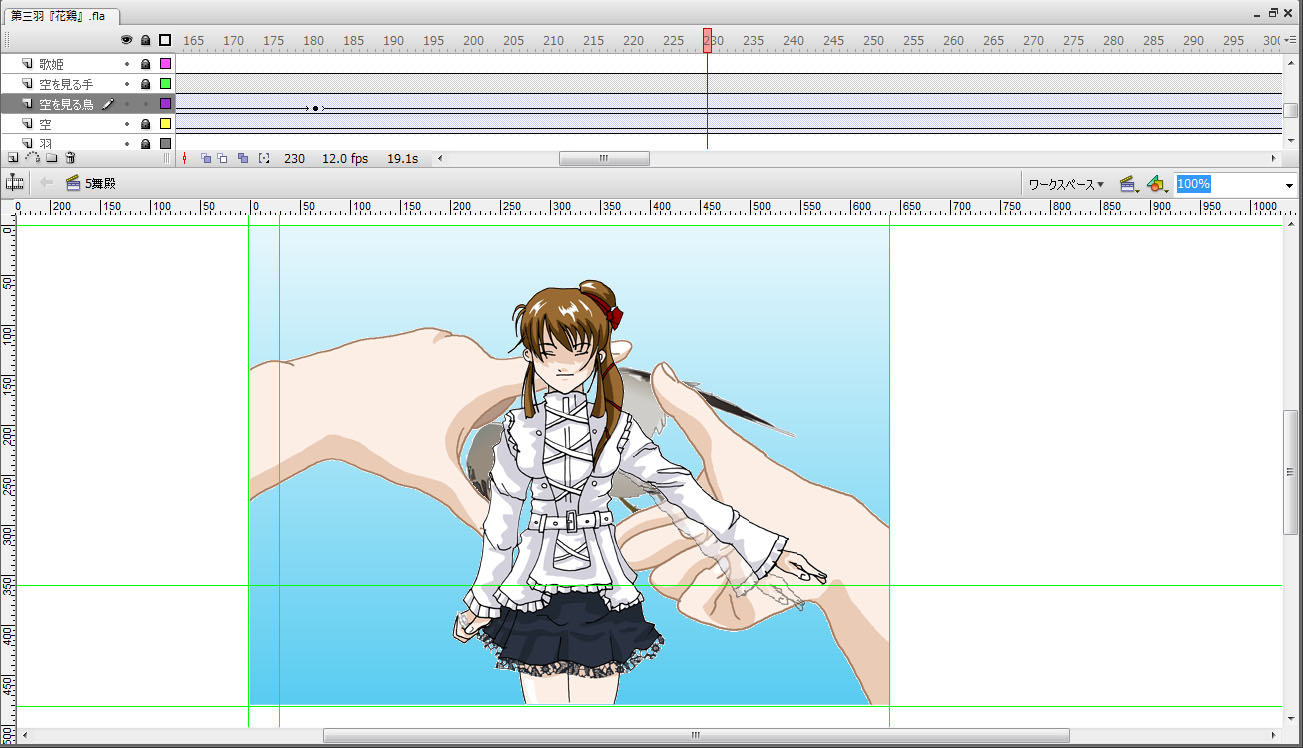The image size is (1303, 748).
Task: Click the Center Frame icon in timeline footer
Action: coord(185,158)
